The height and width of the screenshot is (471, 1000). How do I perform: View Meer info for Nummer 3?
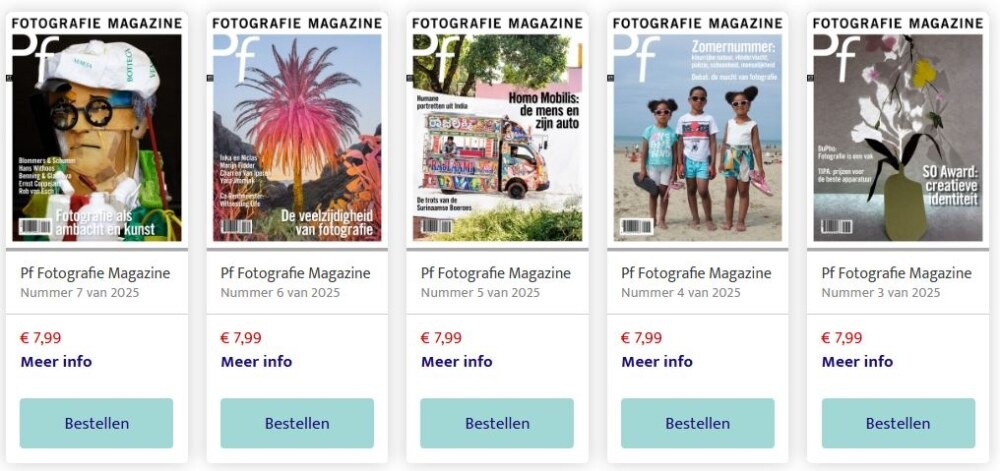[x=857, y=361]
